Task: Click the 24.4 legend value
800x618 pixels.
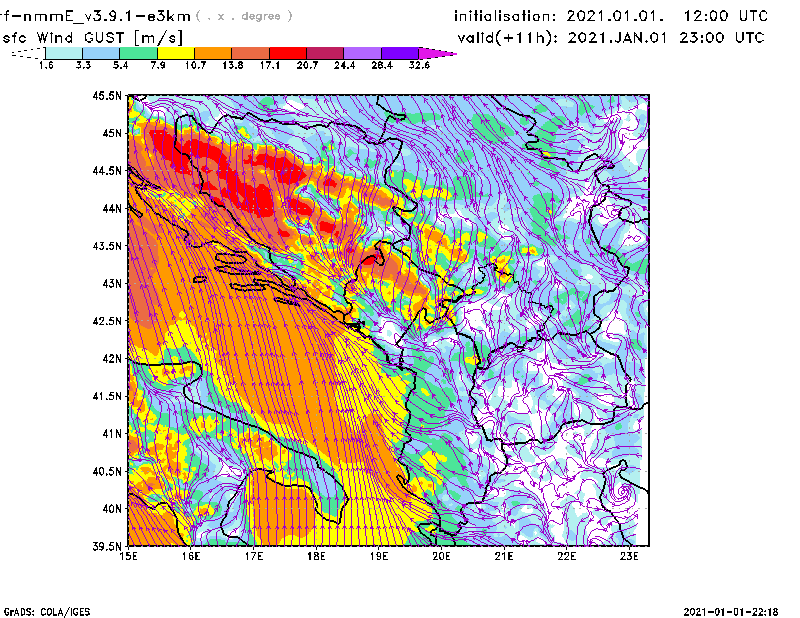Action: (x=344, y=65)
